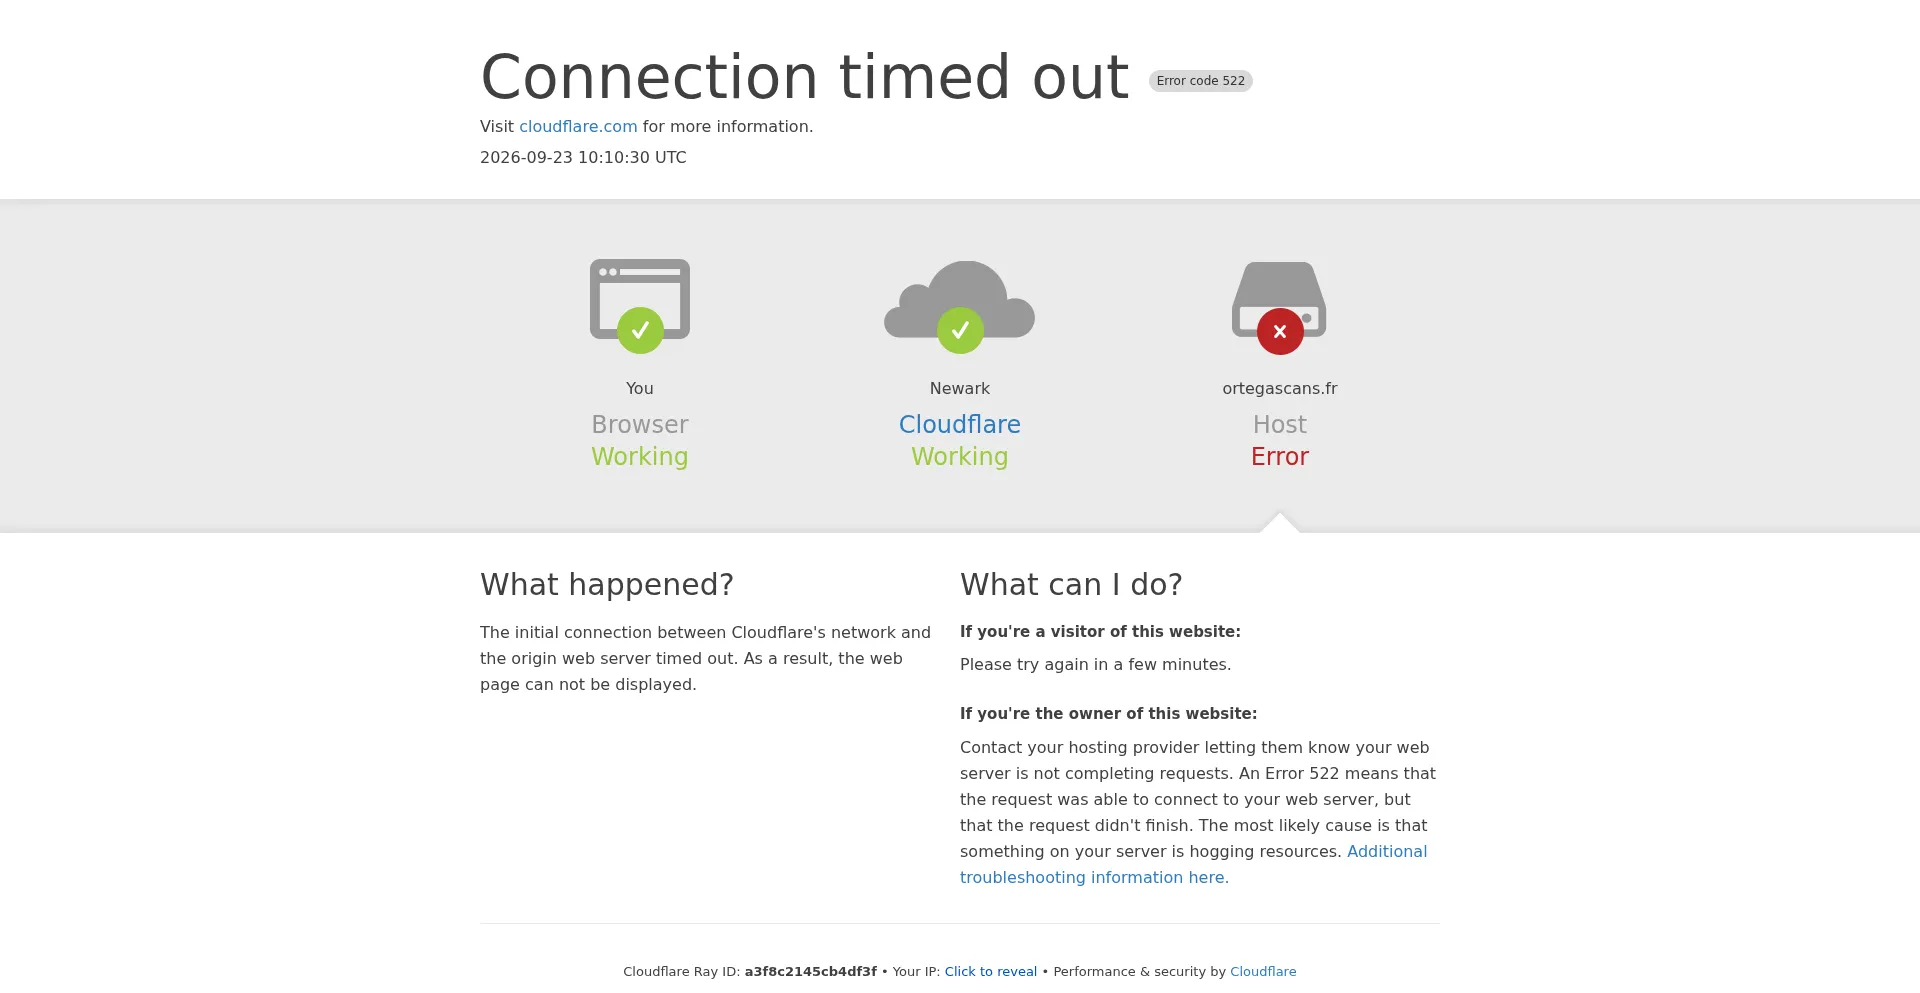Click the Ray ID a3f8c2145cb4df3f
The height and width of the screenshot is (993, 1920).
[x=810, y=972]
